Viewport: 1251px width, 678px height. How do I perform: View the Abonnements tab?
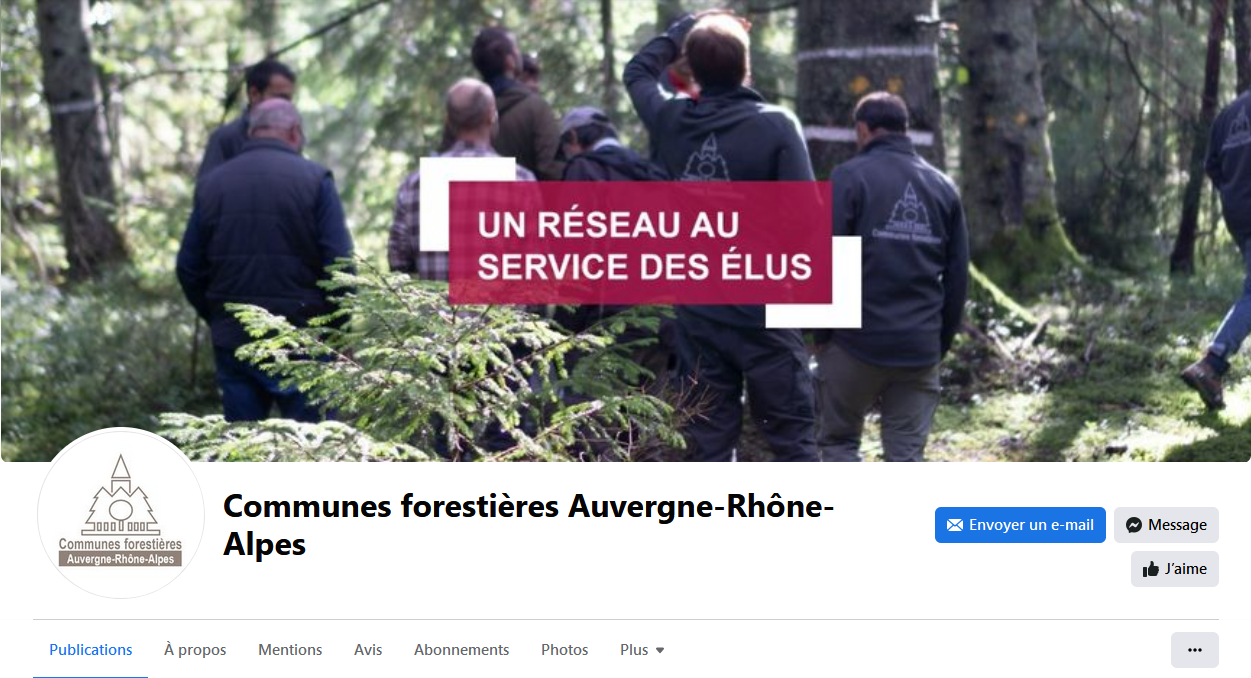(x=462, y=650)
